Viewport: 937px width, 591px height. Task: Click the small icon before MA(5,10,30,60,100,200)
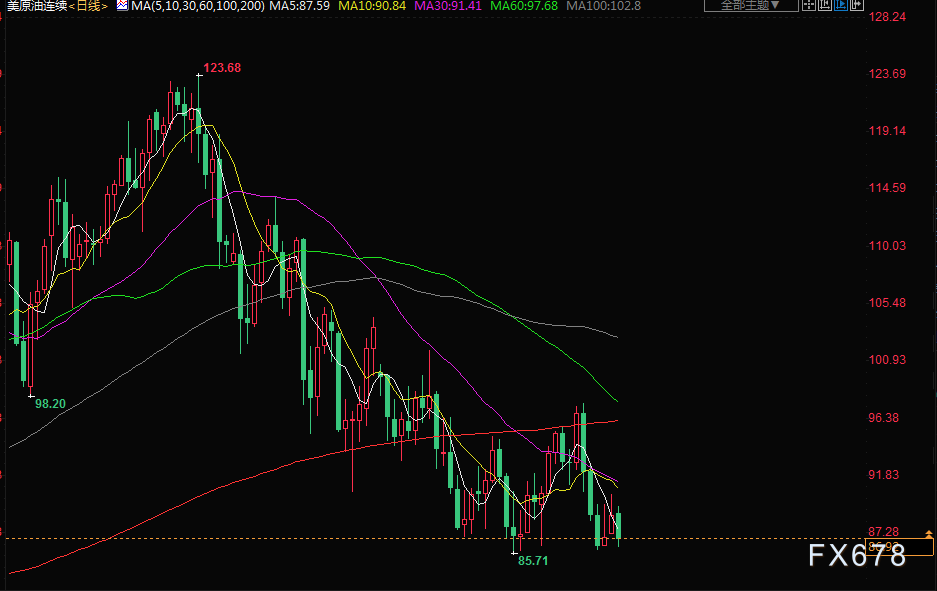121,6
